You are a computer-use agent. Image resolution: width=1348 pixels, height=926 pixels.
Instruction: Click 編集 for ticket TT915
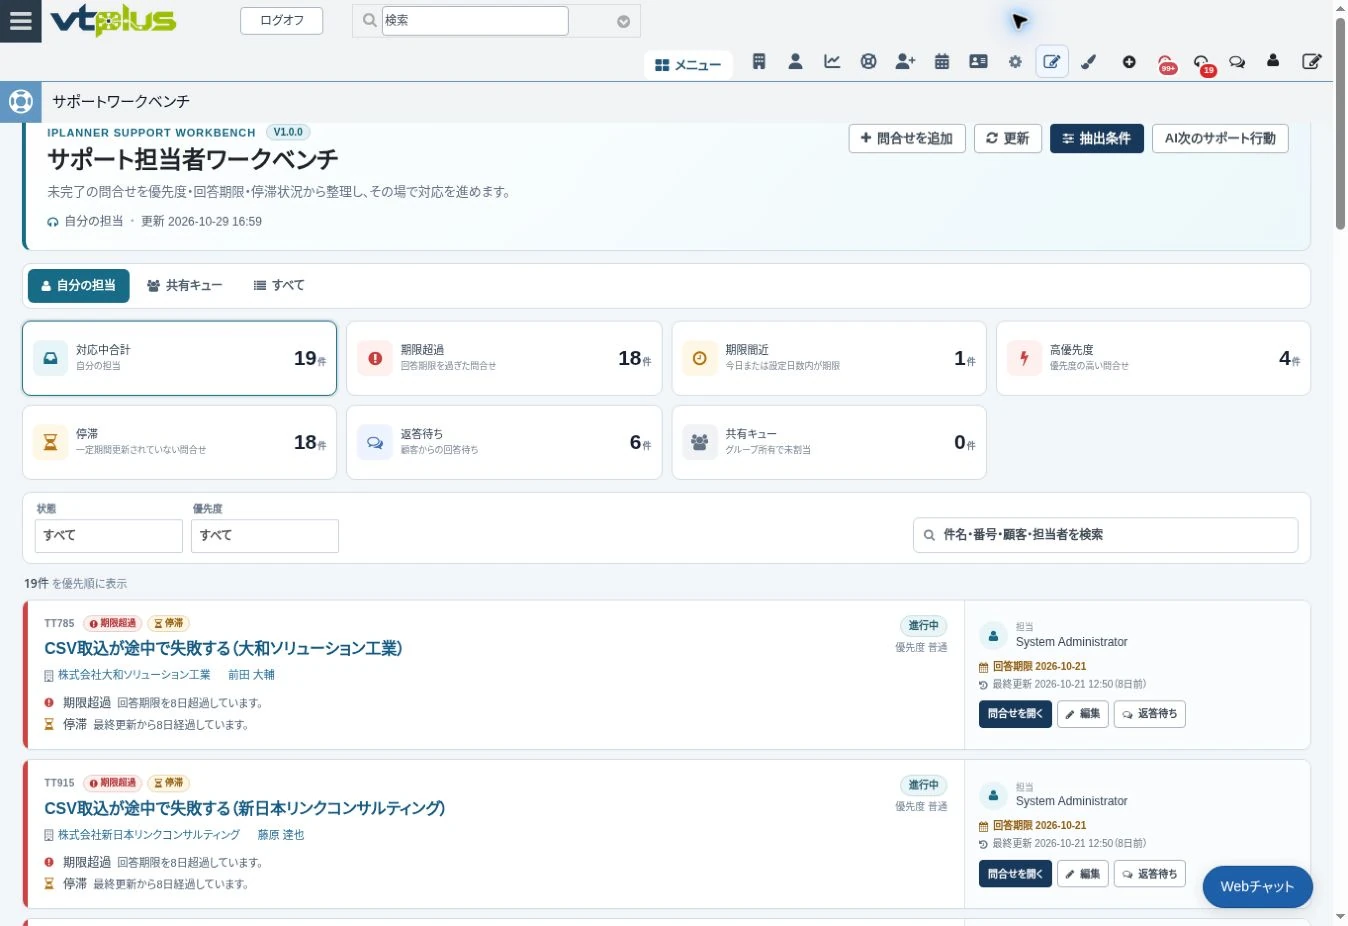point(1083,874)
